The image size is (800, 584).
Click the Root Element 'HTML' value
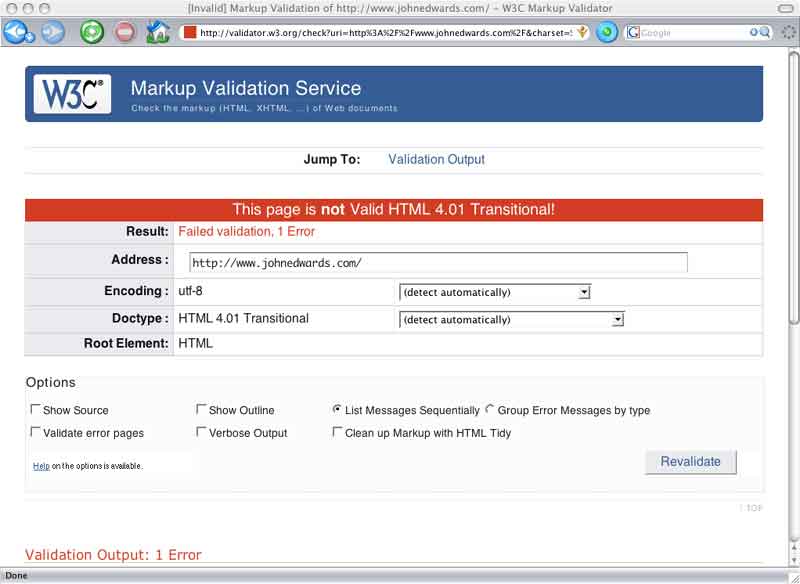point(195,343)
